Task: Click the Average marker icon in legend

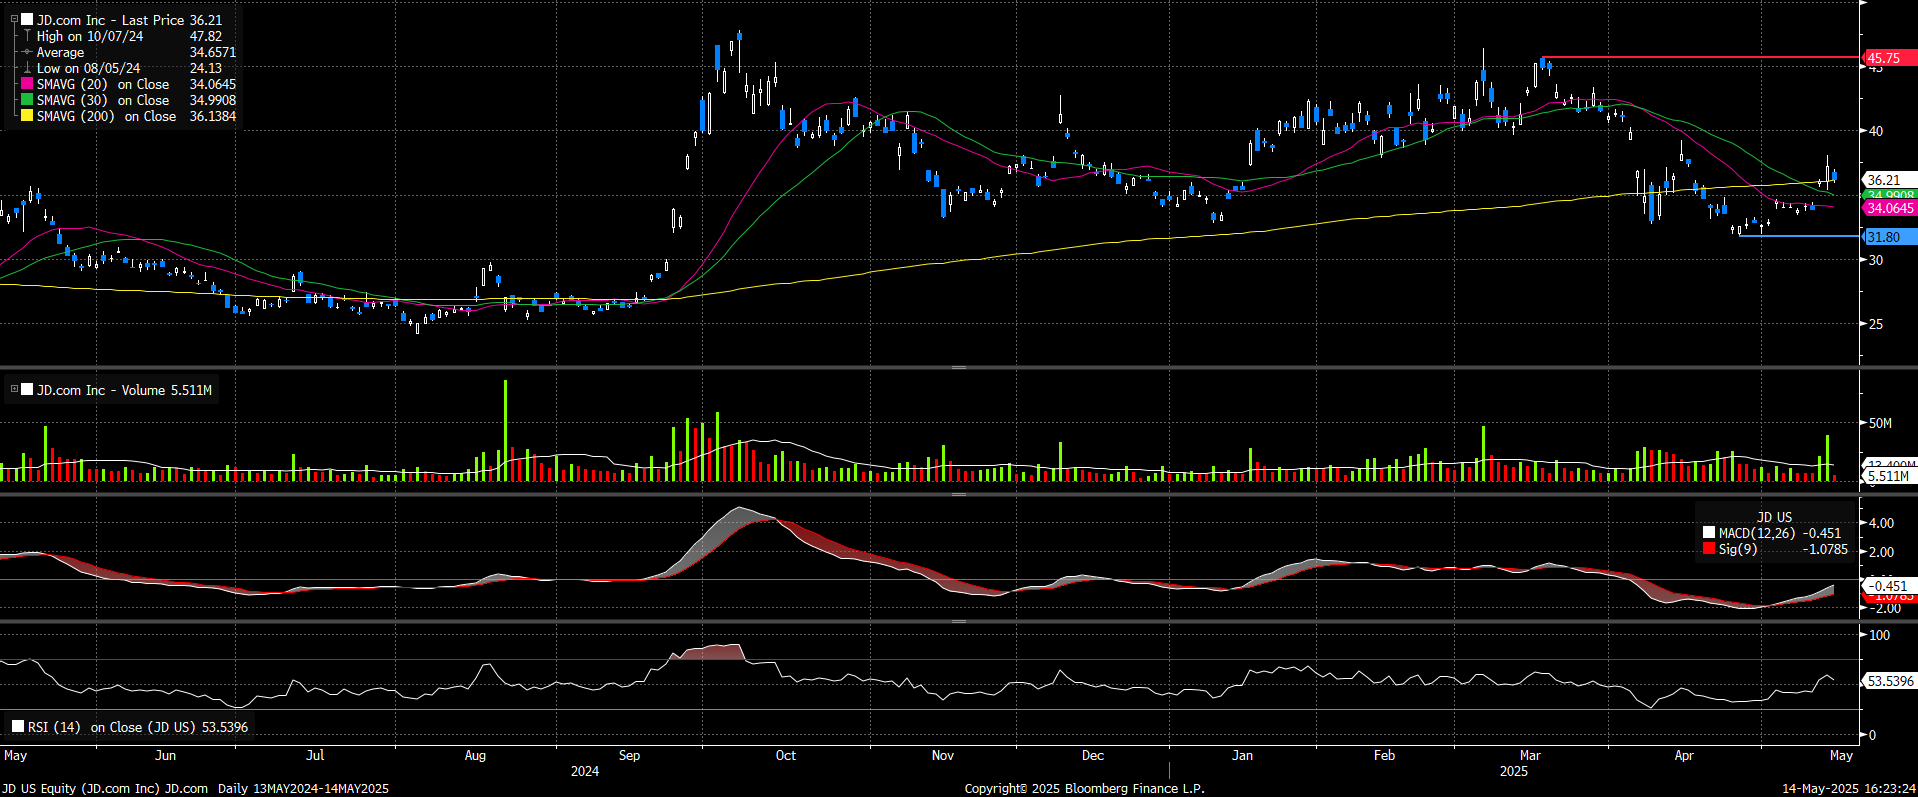Action: point(27,52)
